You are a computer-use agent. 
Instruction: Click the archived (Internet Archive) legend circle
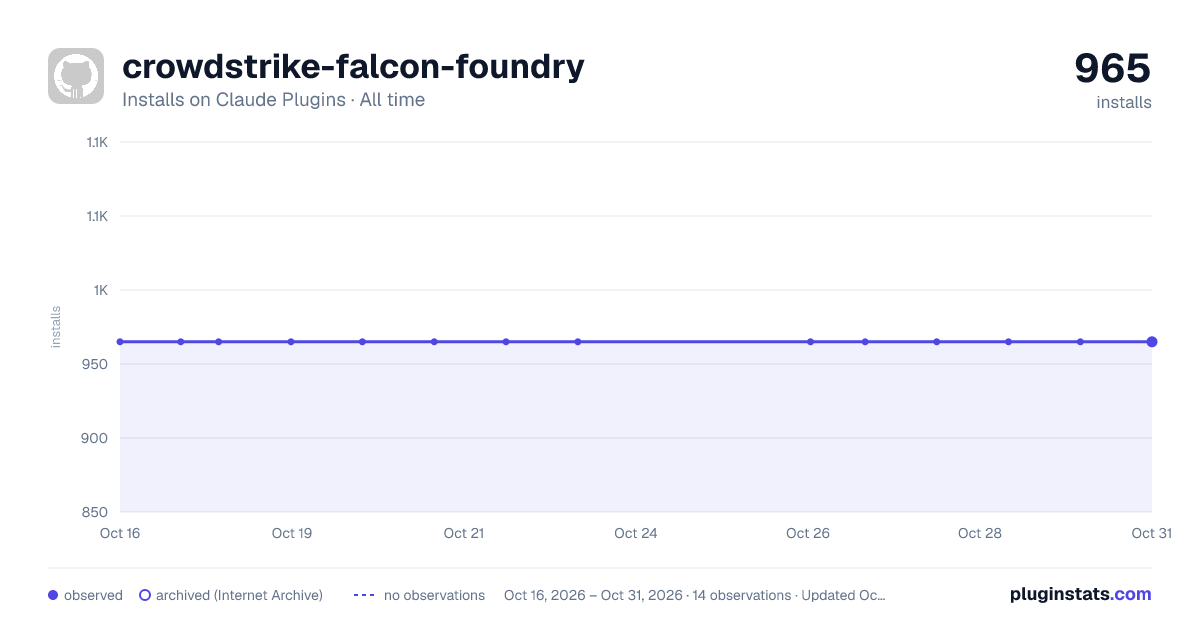pos(145,595)
